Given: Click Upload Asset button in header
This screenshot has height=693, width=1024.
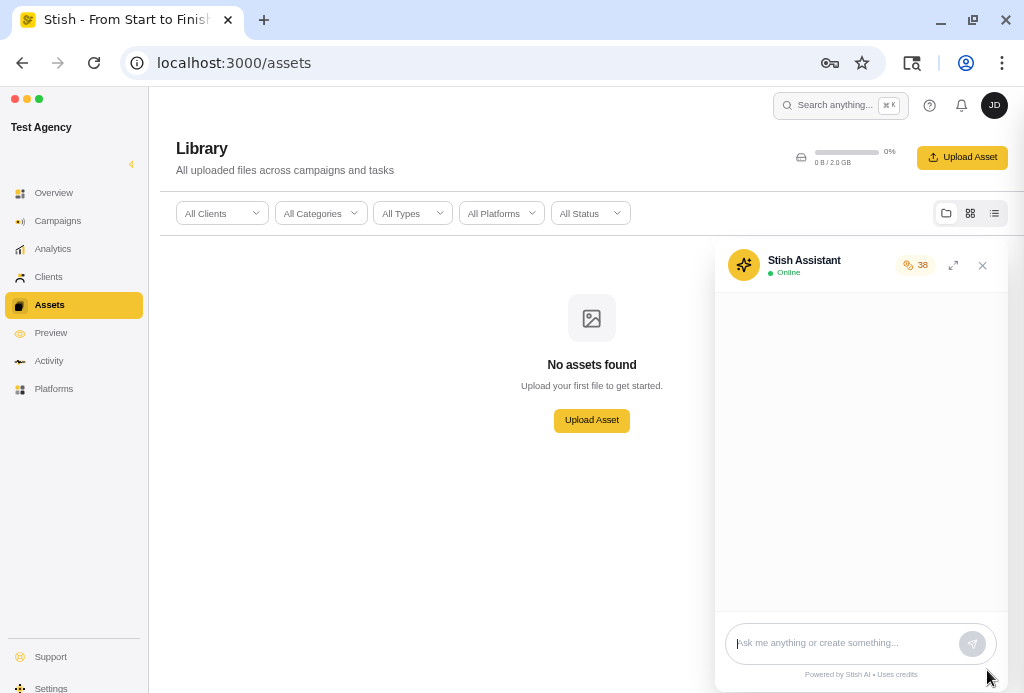Looking at the screenshot, I should [x=962, y=158].
